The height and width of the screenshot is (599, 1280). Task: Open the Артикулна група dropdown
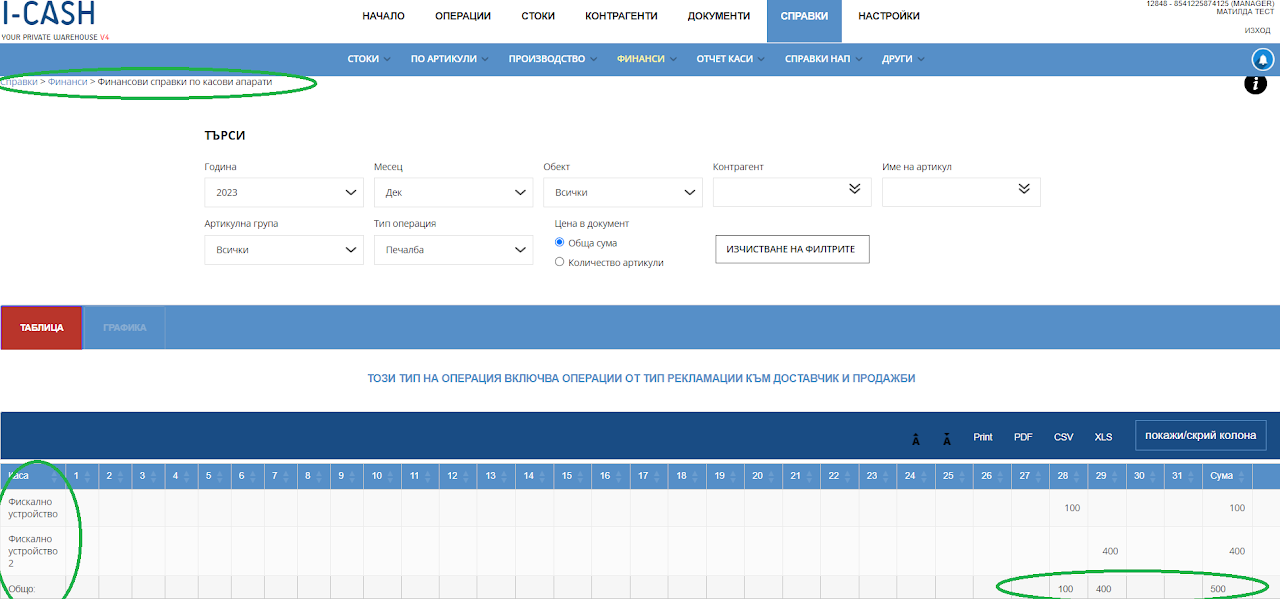coord(284,250)
